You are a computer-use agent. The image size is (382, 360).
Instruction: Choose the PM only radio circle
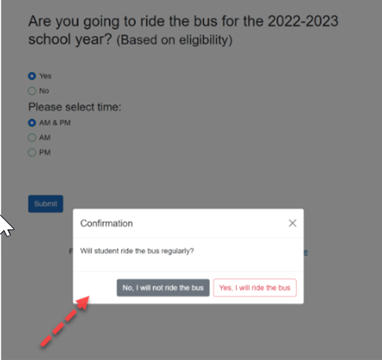pyautogui.click(x=32, y=153)
